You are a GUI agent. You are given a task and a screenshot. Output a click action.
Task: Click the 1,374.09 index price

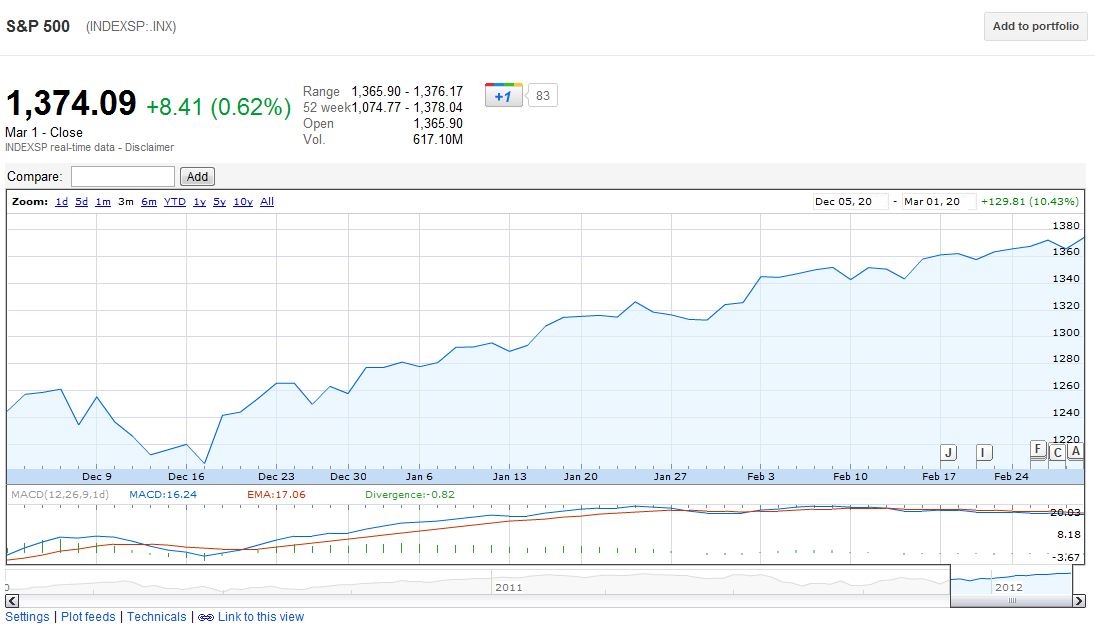(71, 103)
